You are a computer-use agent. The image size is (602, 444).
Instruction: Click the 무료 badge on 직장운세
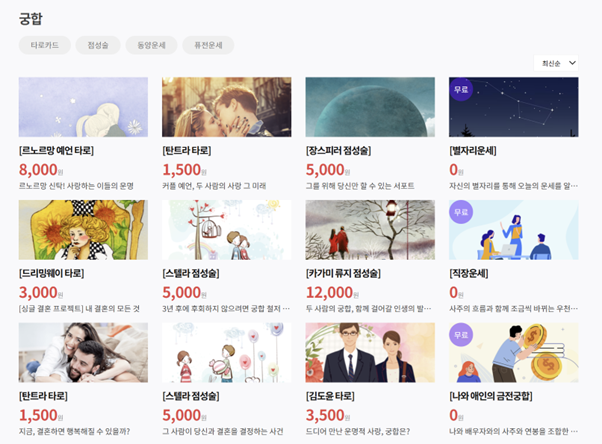[x=461, y=212]
